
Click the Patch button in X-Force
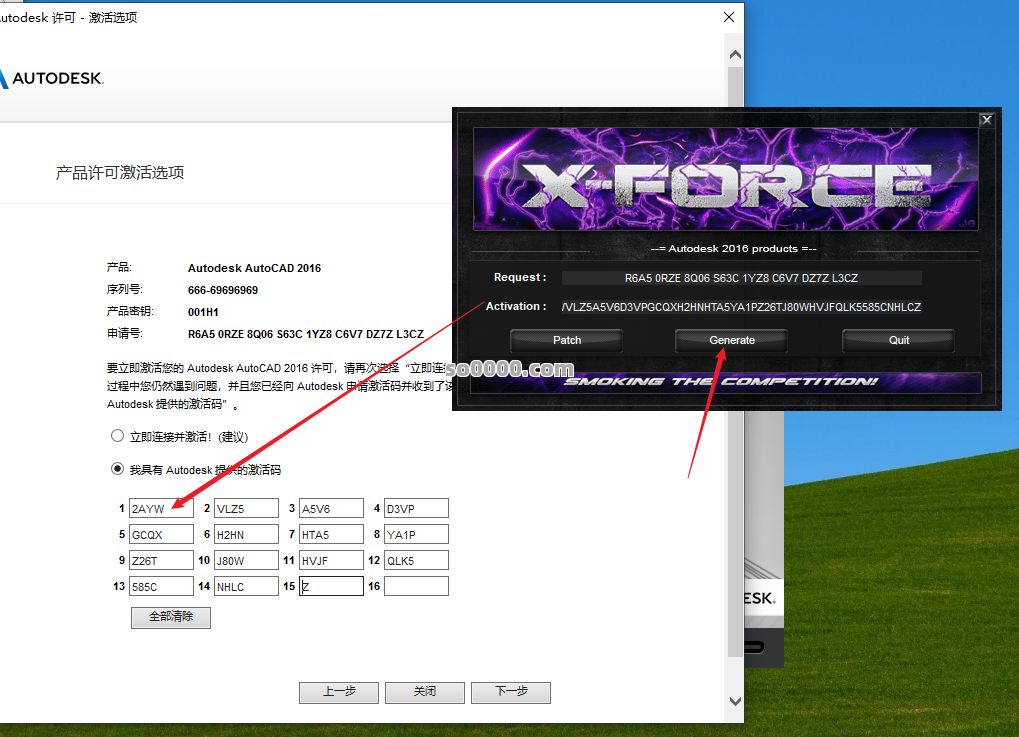click(x=567, y=340)
